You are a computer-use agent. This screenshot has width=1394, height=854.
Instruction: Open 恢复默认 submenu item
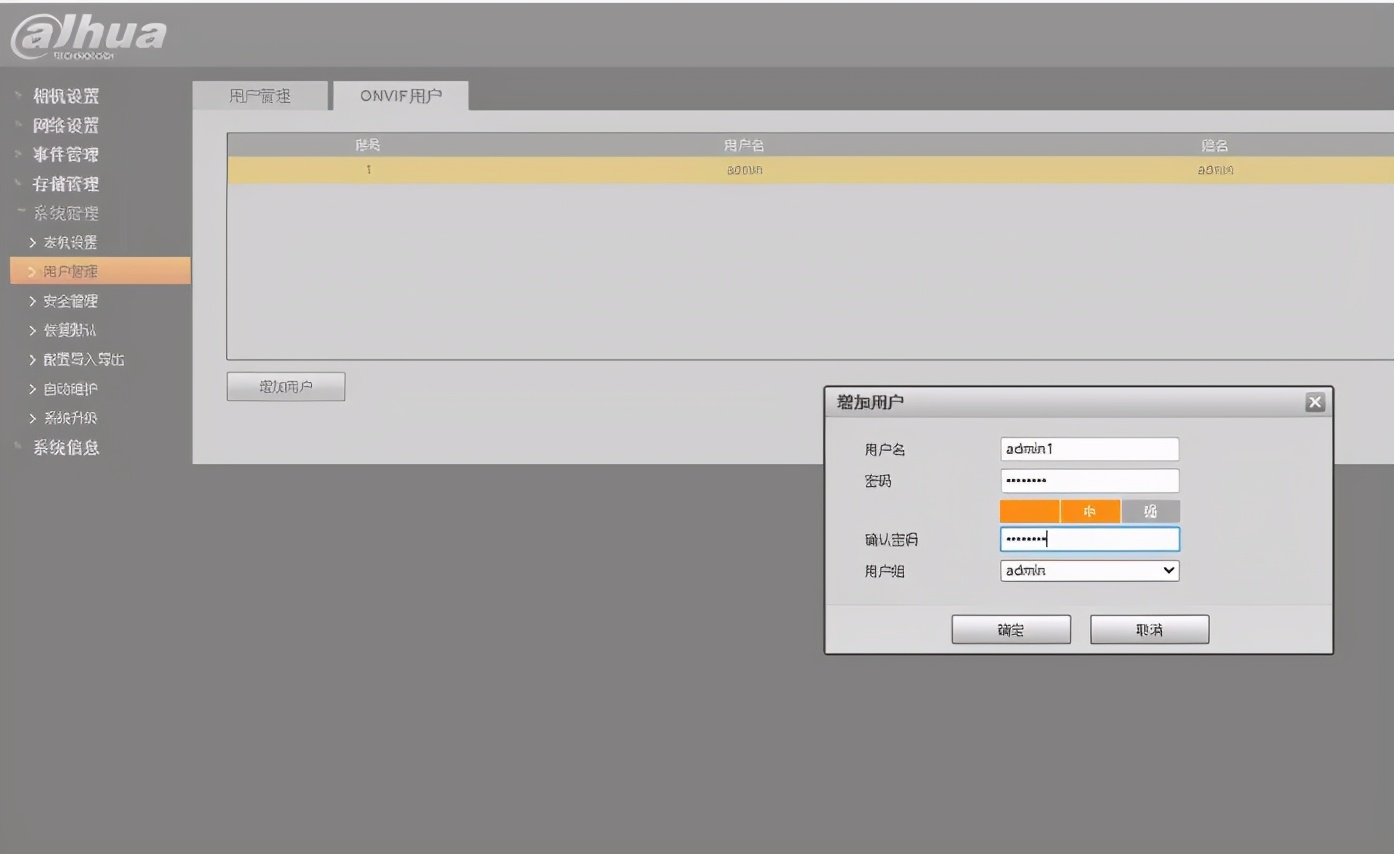click(70, 330)
